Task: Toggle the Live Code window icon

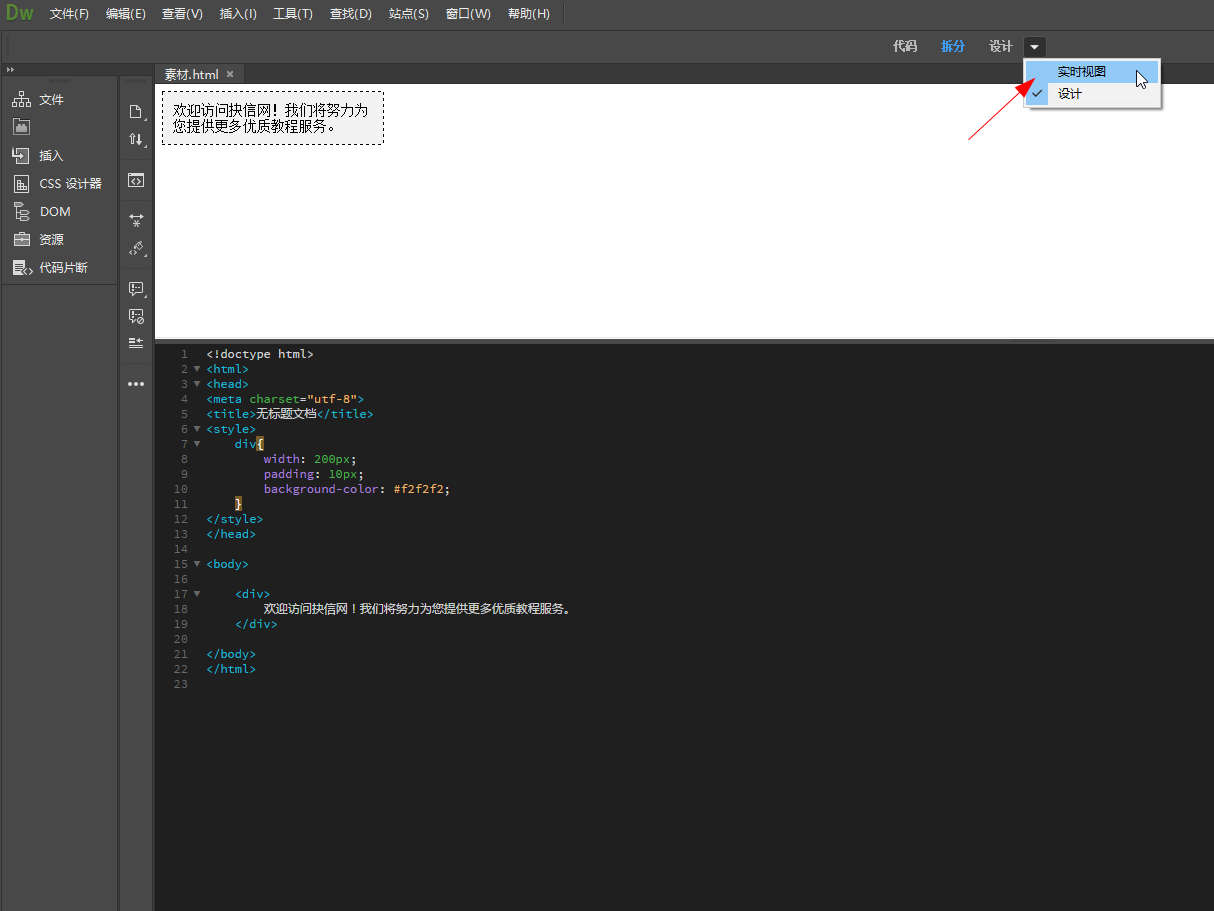Action: tap(136, 181)
